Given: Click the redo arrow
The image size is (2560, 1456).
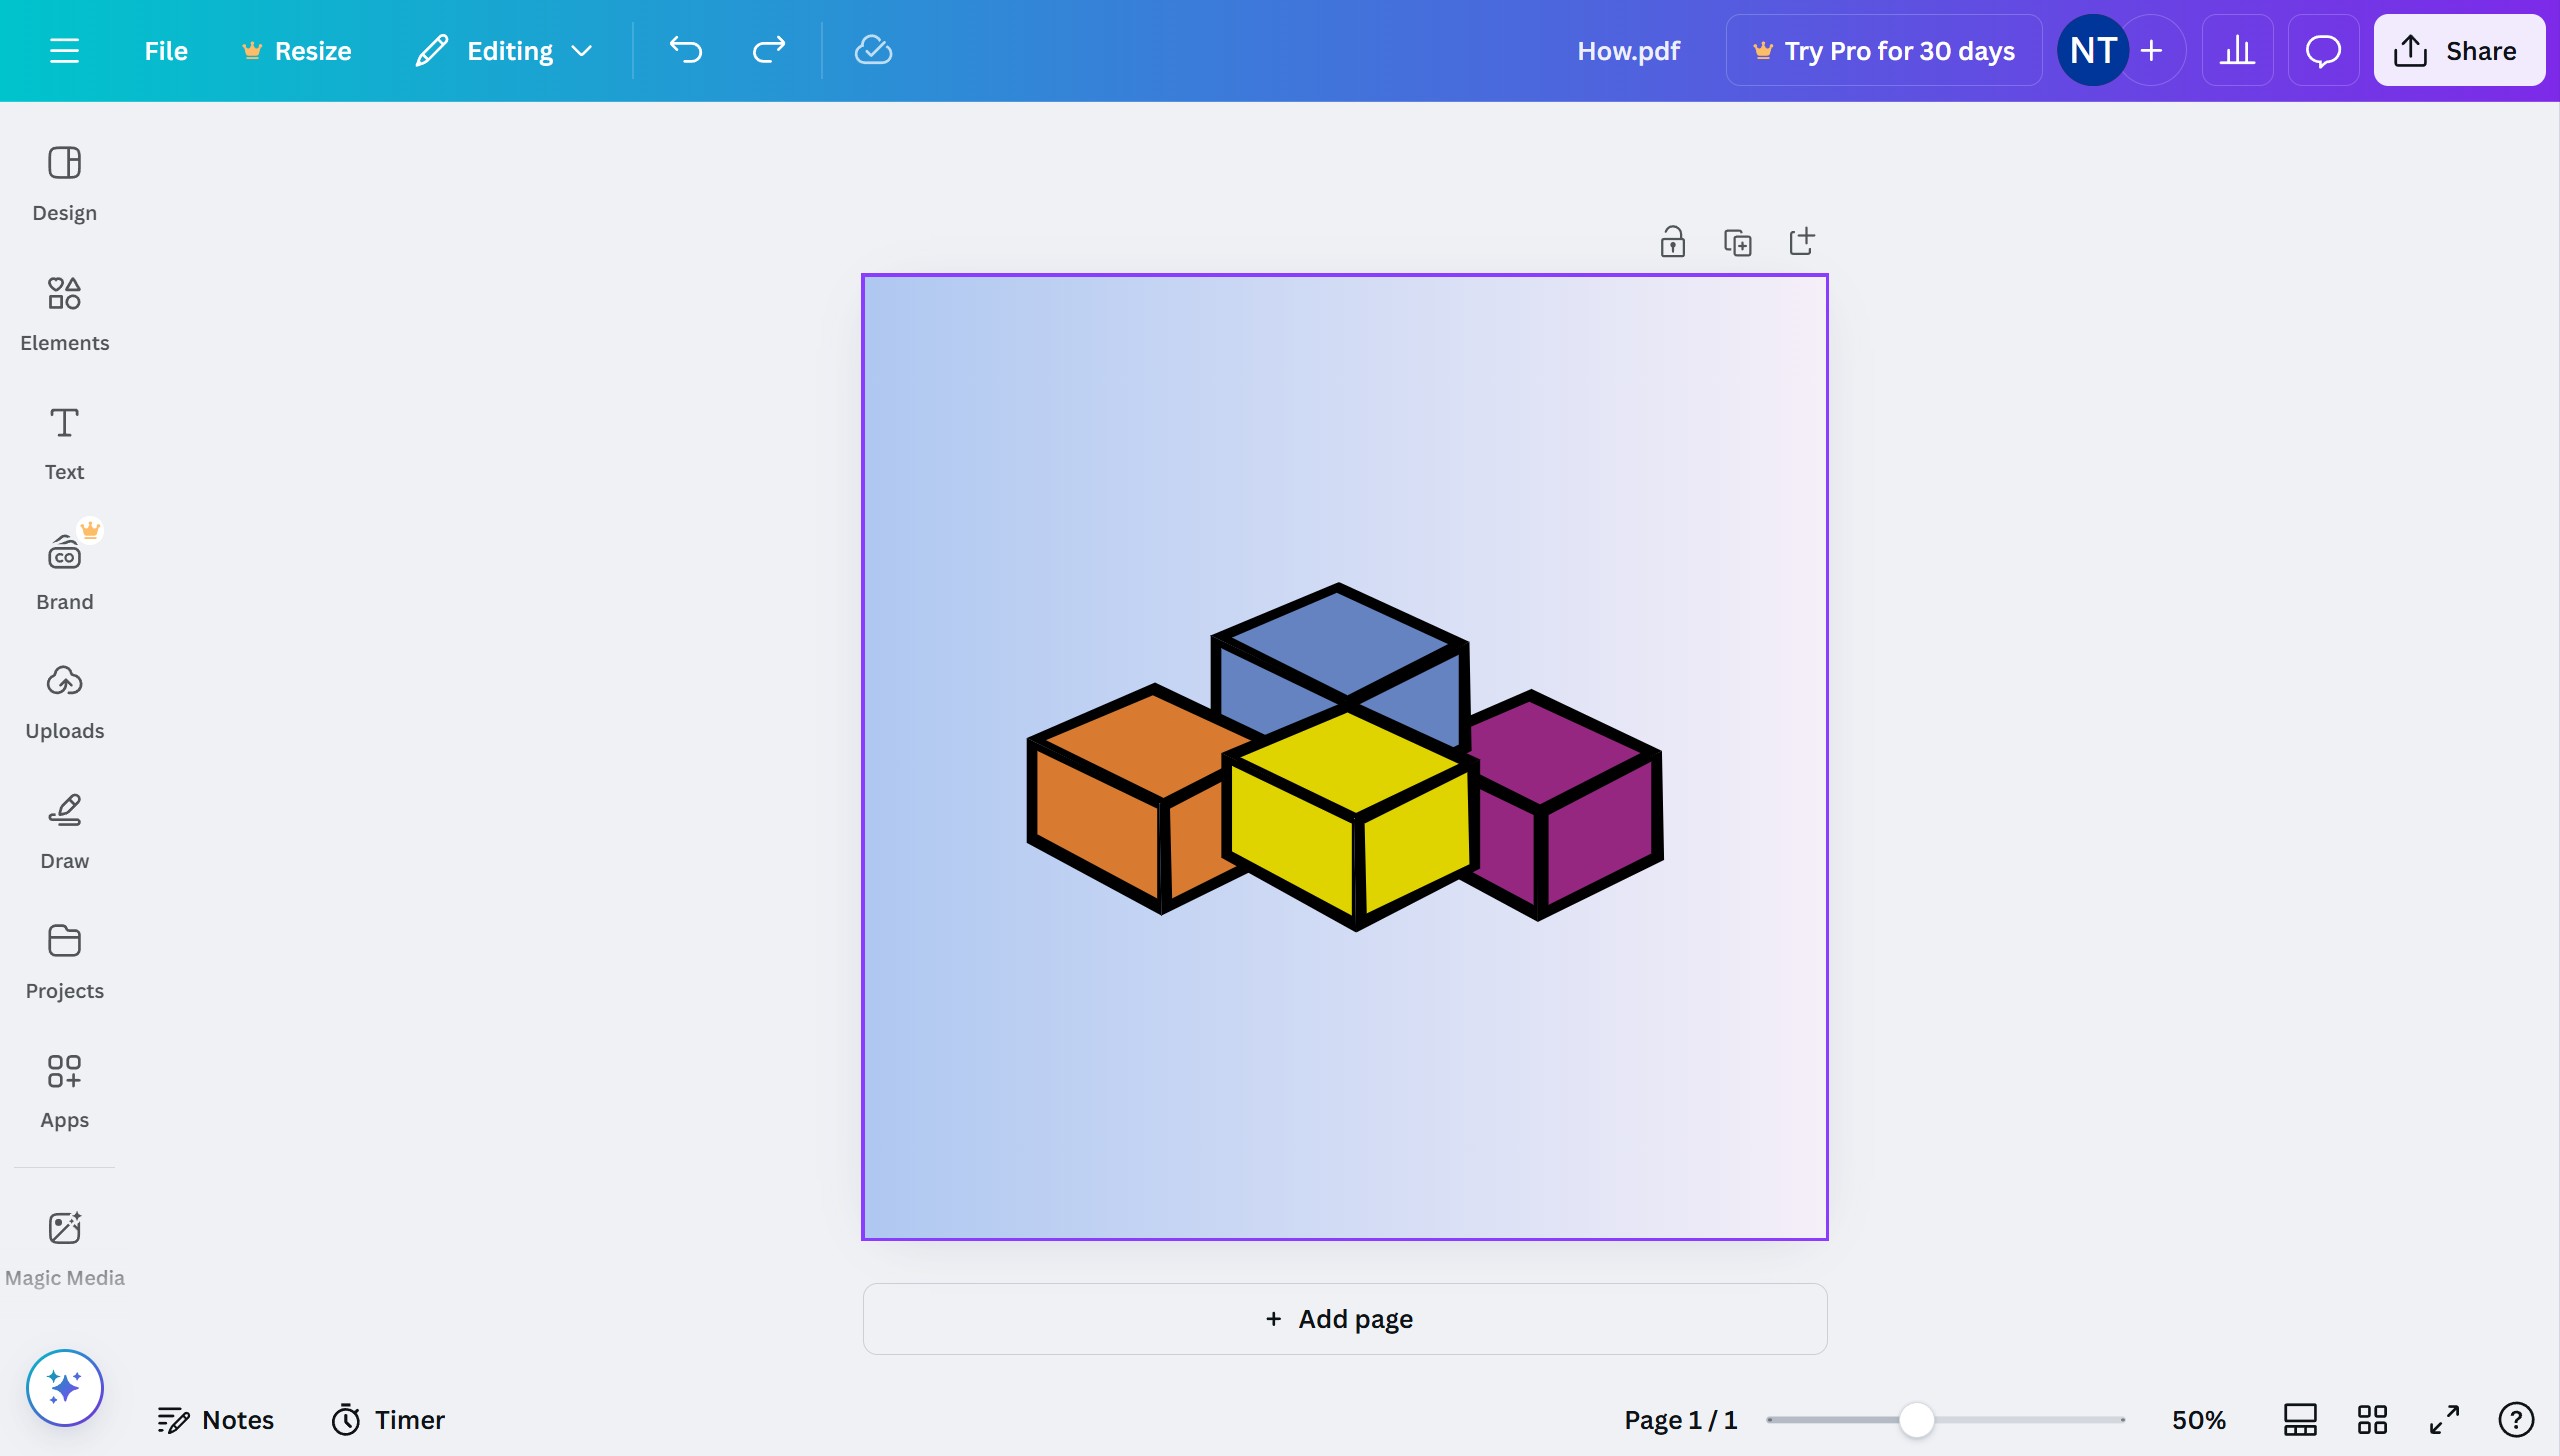Looking at the screenshot, I should click(768, 50).
